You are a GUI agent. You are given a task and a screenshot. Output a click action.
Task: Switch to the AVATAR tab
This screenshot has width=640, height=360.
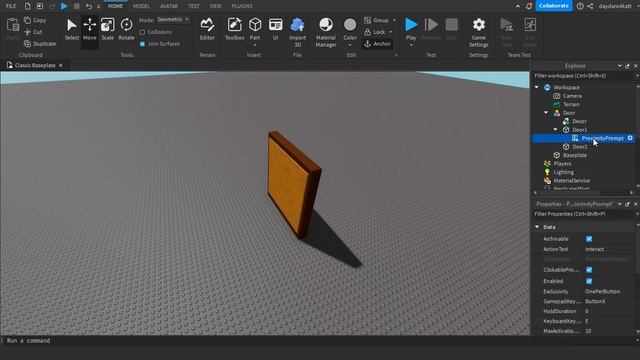pyautogui.click(x=169, y=6)
